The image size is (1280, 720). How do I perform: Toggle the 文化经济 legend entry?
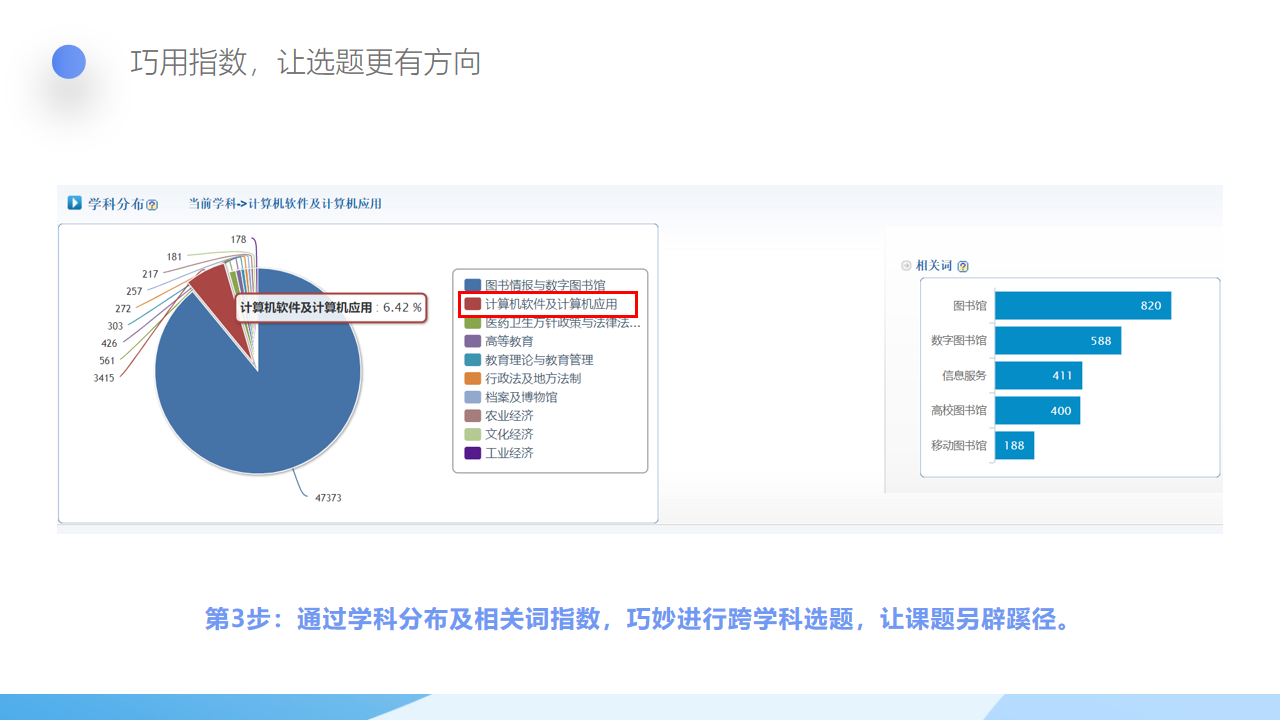509,434
